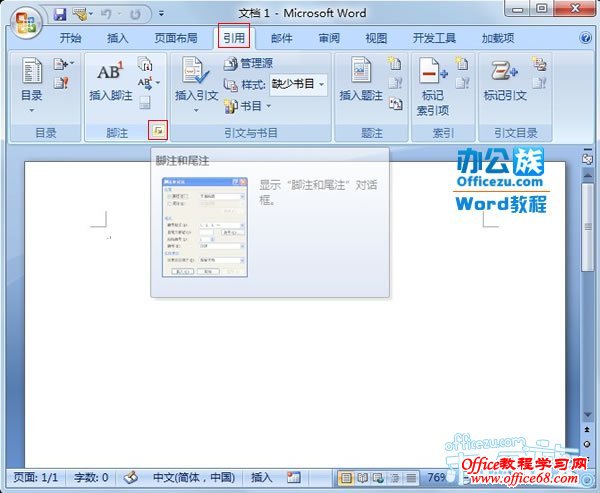Screen dimensions: 600x493
Task: Click 标记引文 button
Action: 505,81
